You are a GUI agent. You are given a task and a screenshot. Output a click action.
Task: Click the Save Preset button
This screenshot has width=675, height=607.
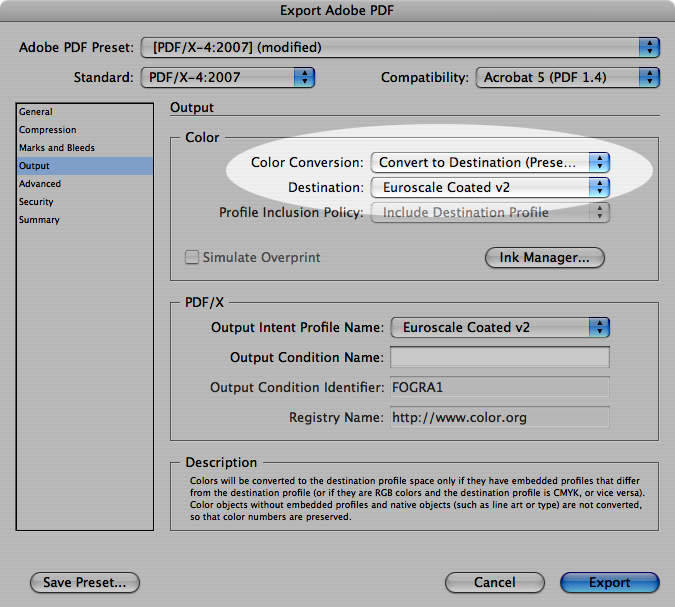point(85,582)
